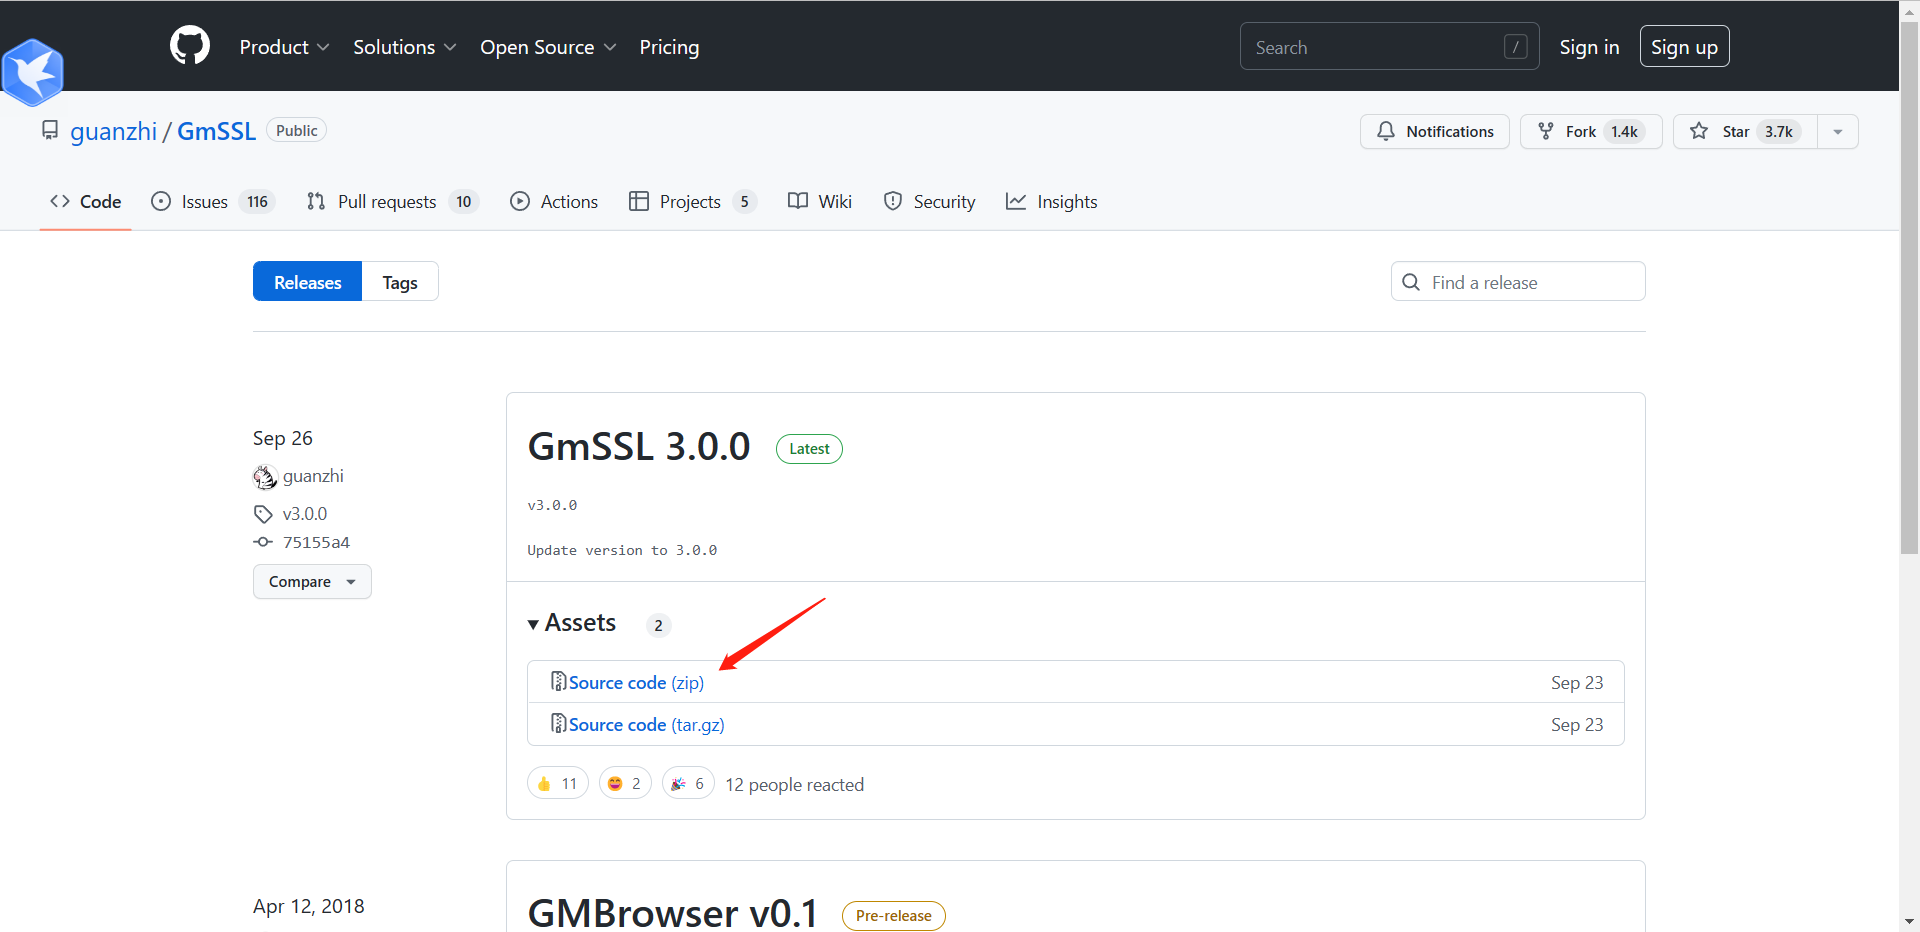Open the star lists dropdown arrow
Screen dimensions: 1920x932
pyautogui.click(x=1838, y=131)
